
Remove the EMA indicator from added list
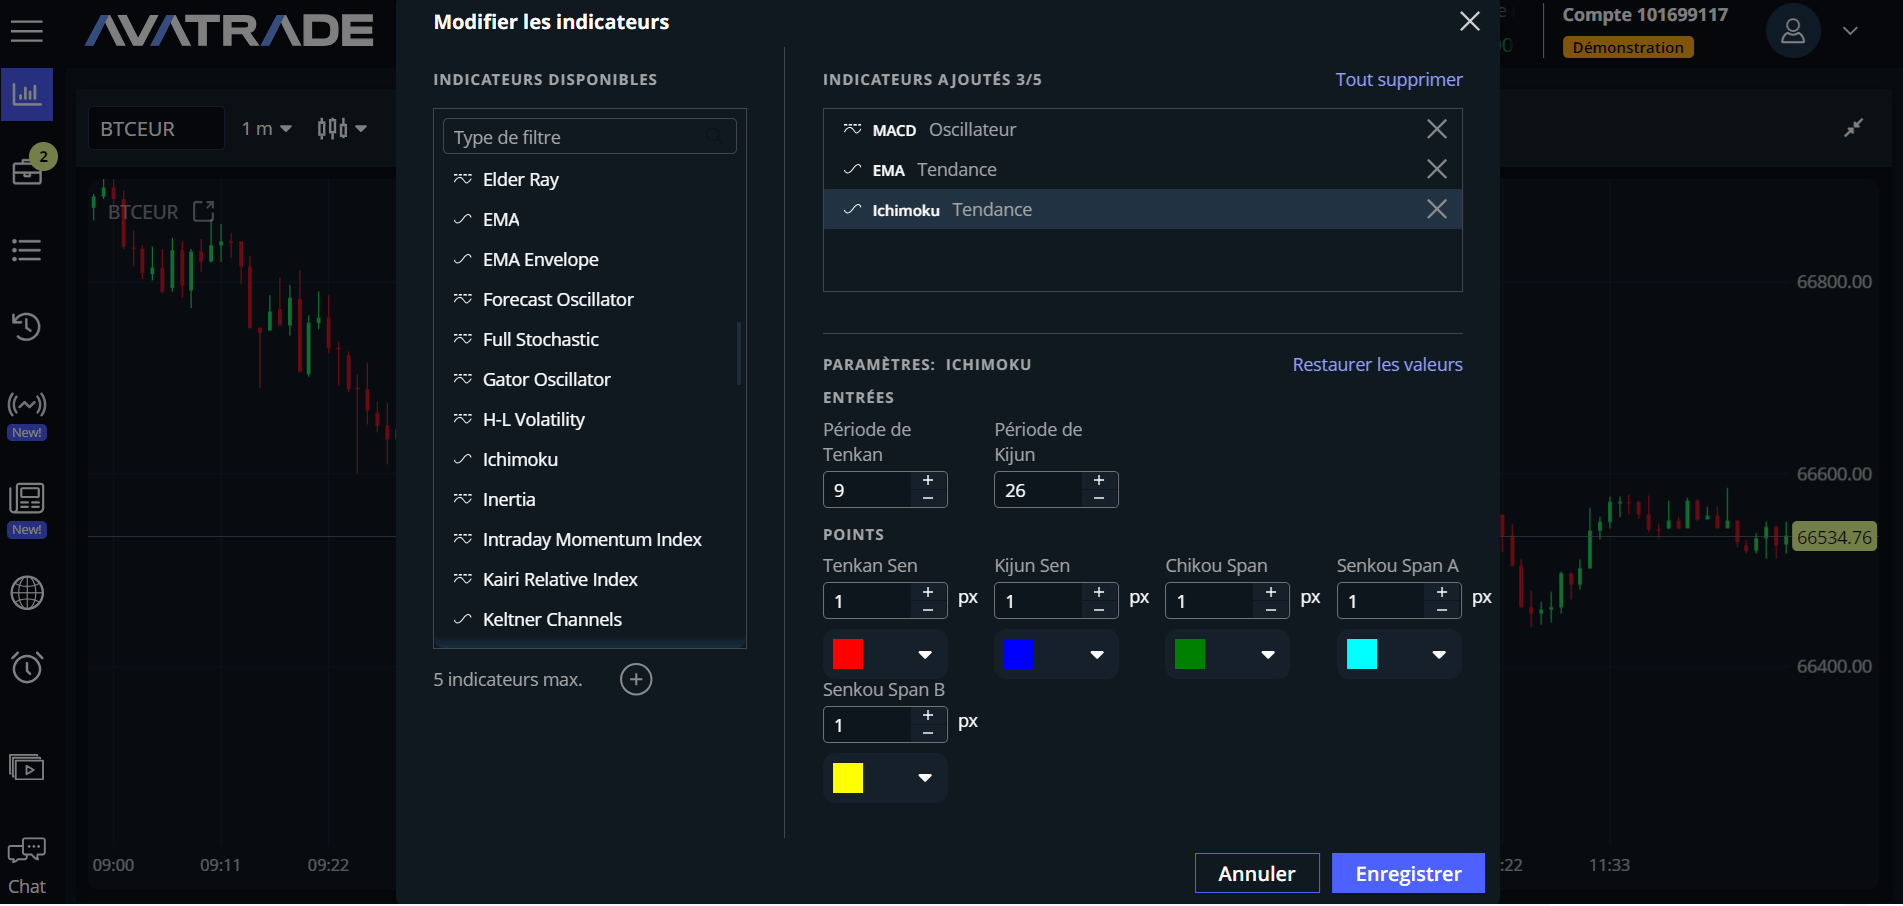1436,169
